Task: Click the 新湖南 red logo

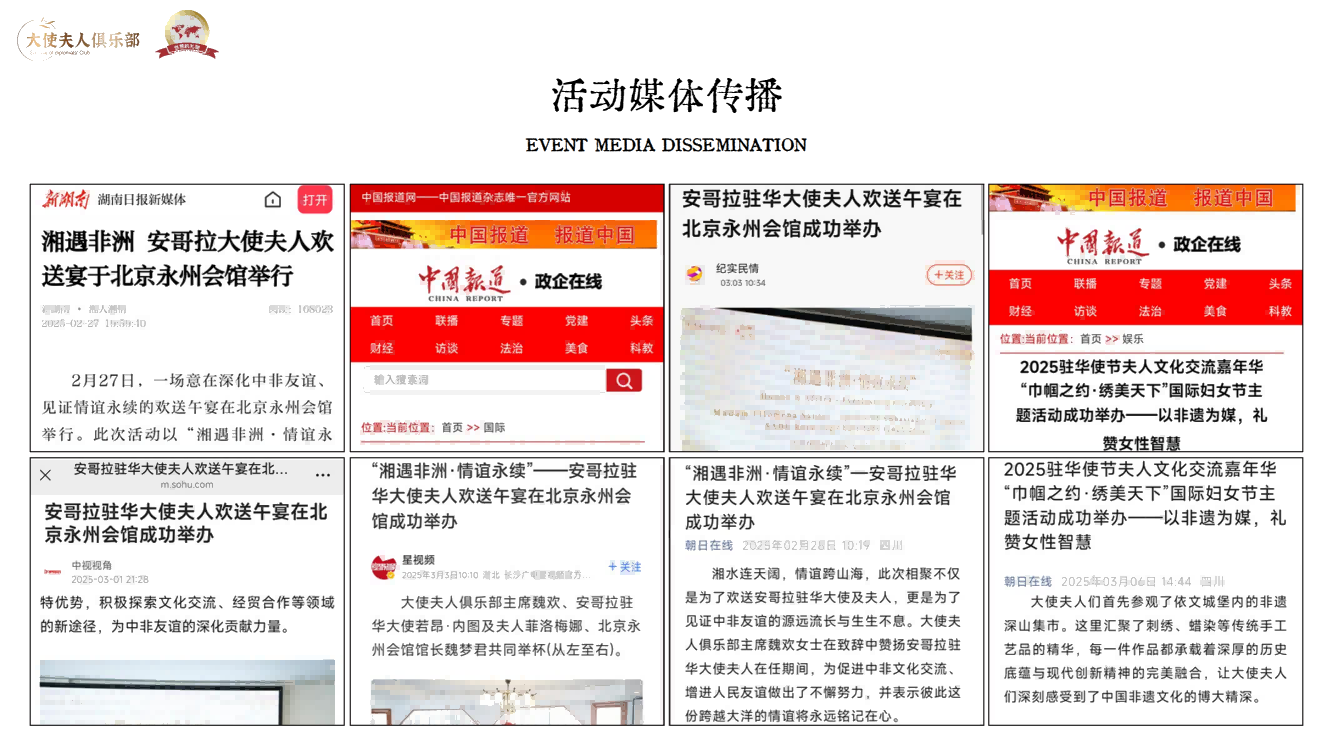Action: pyautogui.click(x=66, y=200)
